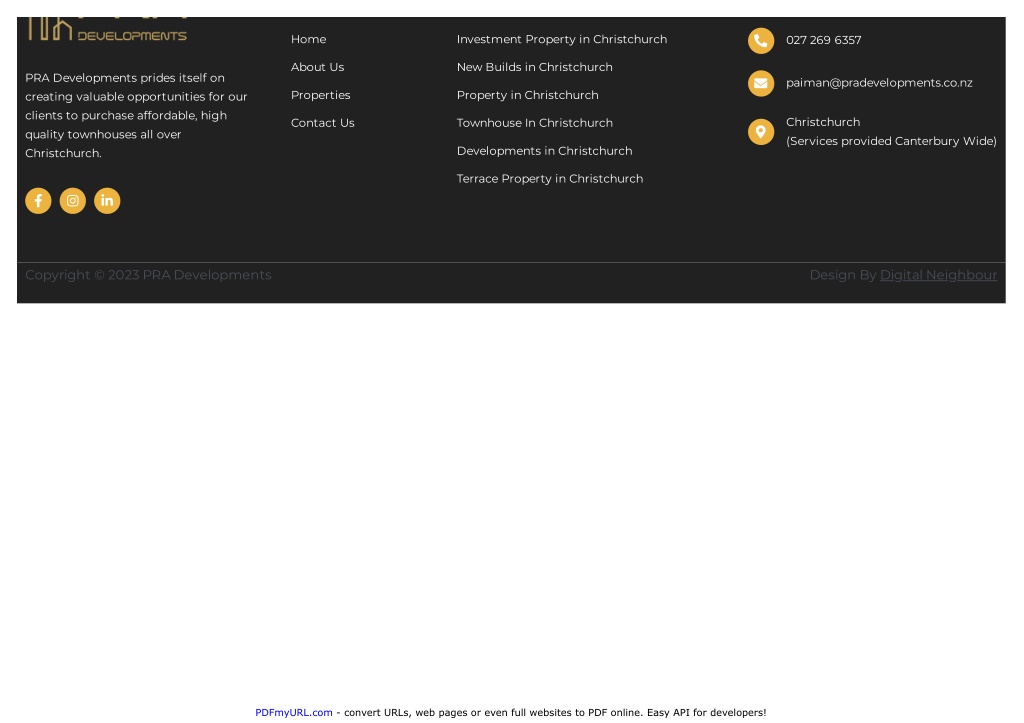
Task: Open Property in Christchurch link
Action: [x=527, y=95]
